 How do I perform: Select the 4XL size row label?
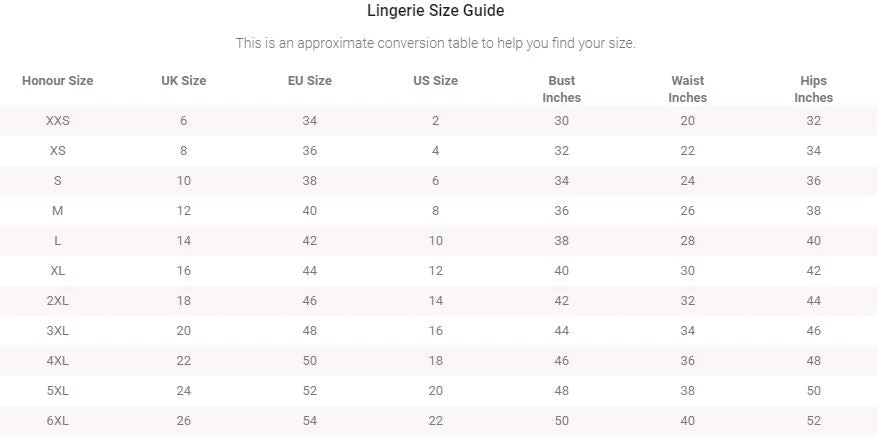point(58,361)
